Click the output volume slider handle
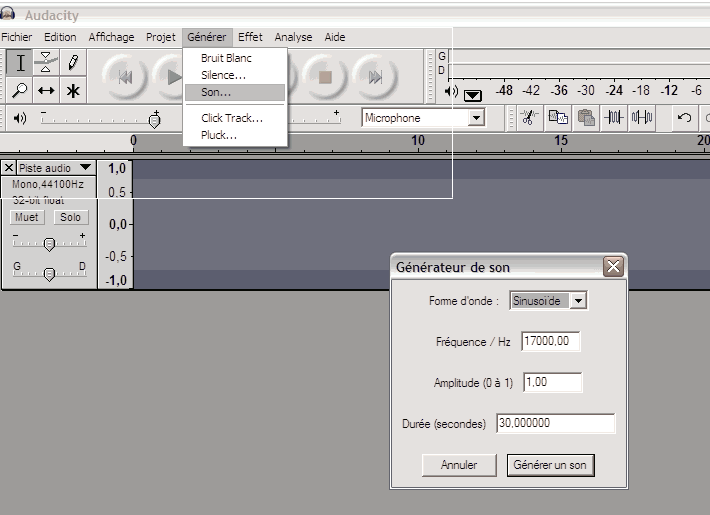The height and width of the screenshot is (515, 710). coord(155,120)
